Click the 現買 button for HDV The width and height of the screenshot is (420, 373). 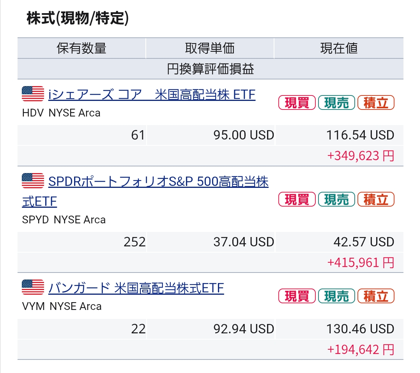pos(297,103)
